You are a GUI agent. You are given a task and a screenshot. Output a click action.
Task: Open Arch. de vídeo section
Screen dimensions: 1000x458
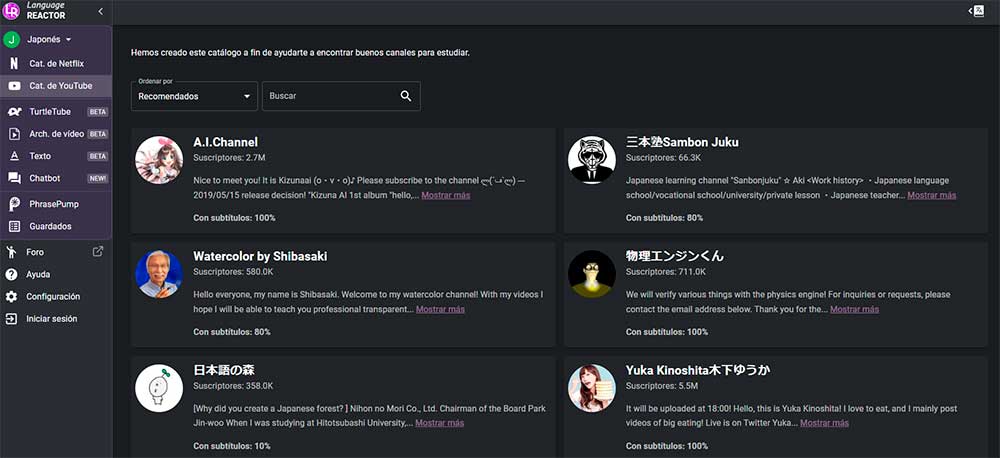(x=56, y=134)
